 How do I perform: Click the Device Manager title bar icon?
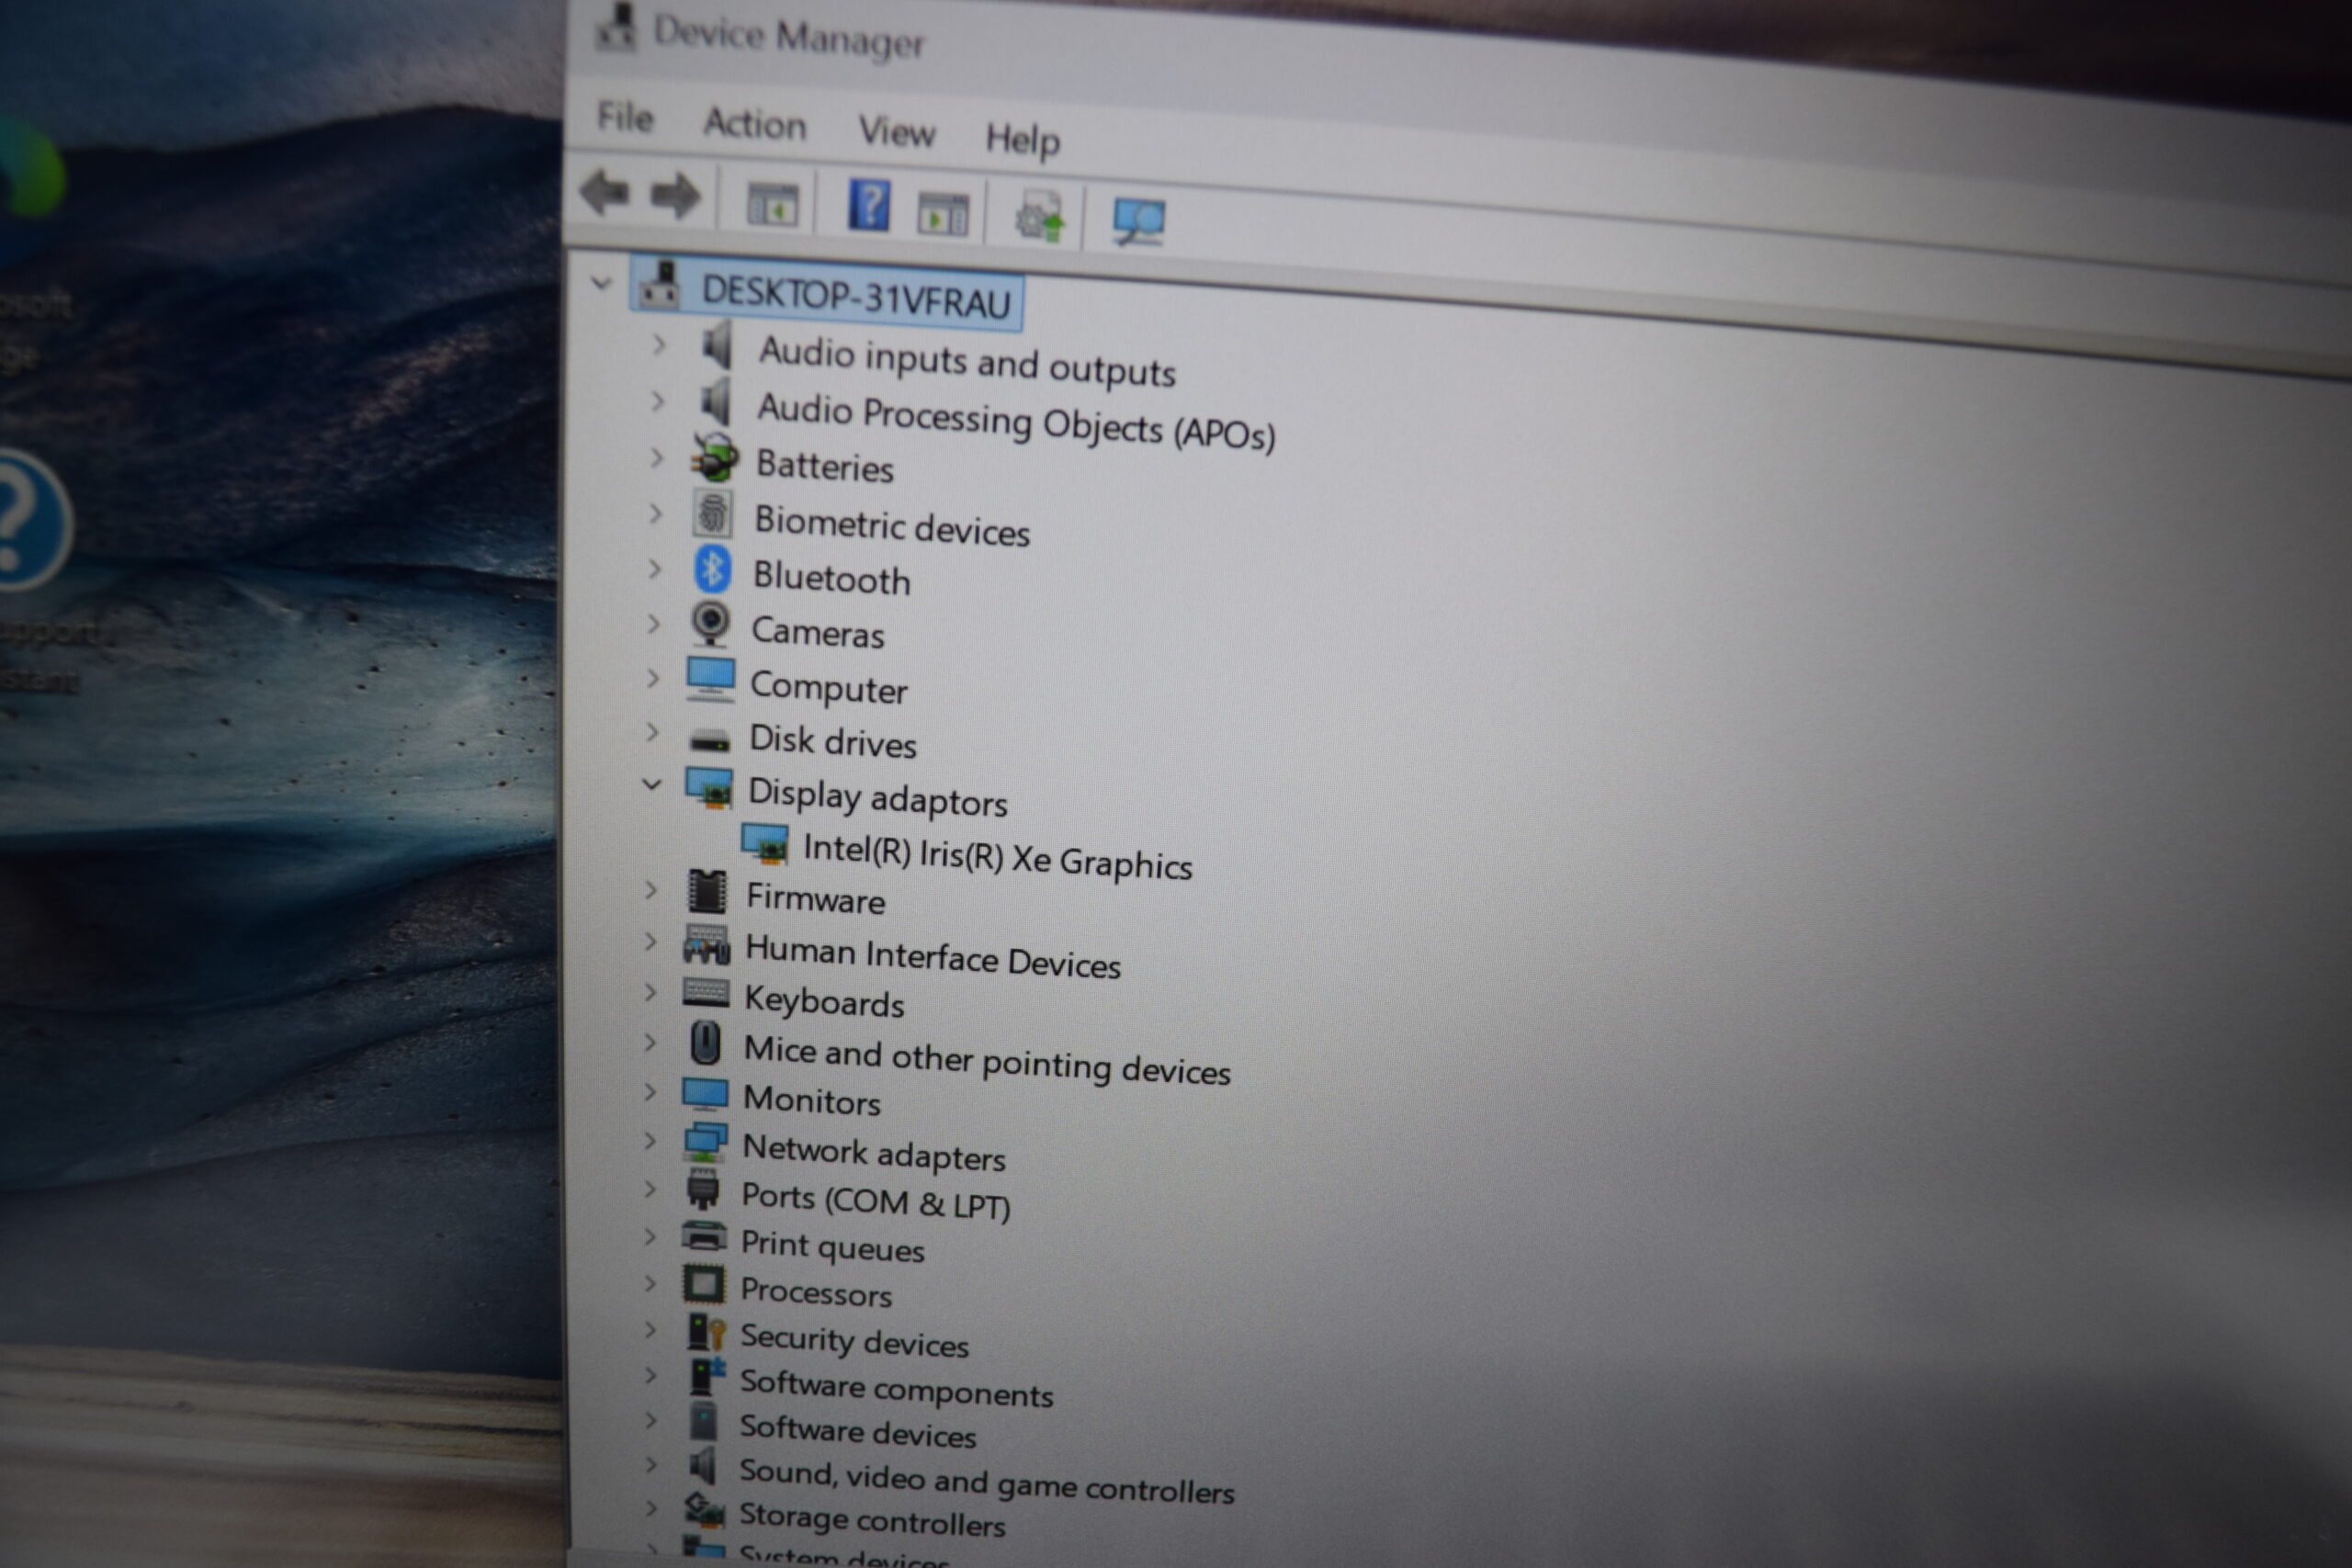coord(617,26)
